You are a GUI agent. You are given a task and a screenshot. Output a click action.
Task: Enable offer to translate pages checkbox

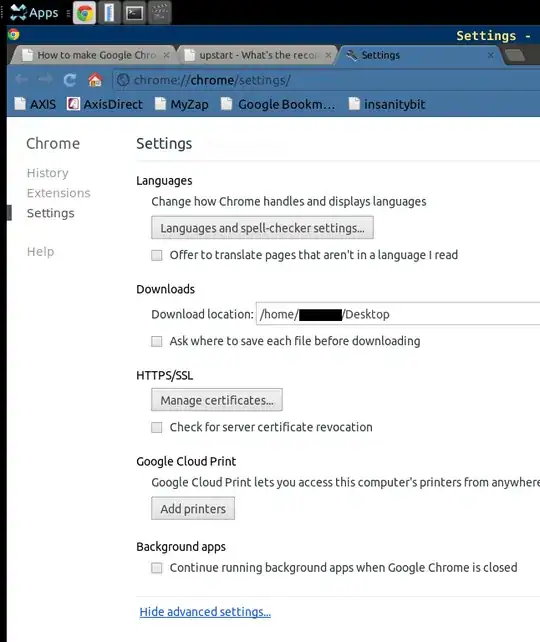157,255
